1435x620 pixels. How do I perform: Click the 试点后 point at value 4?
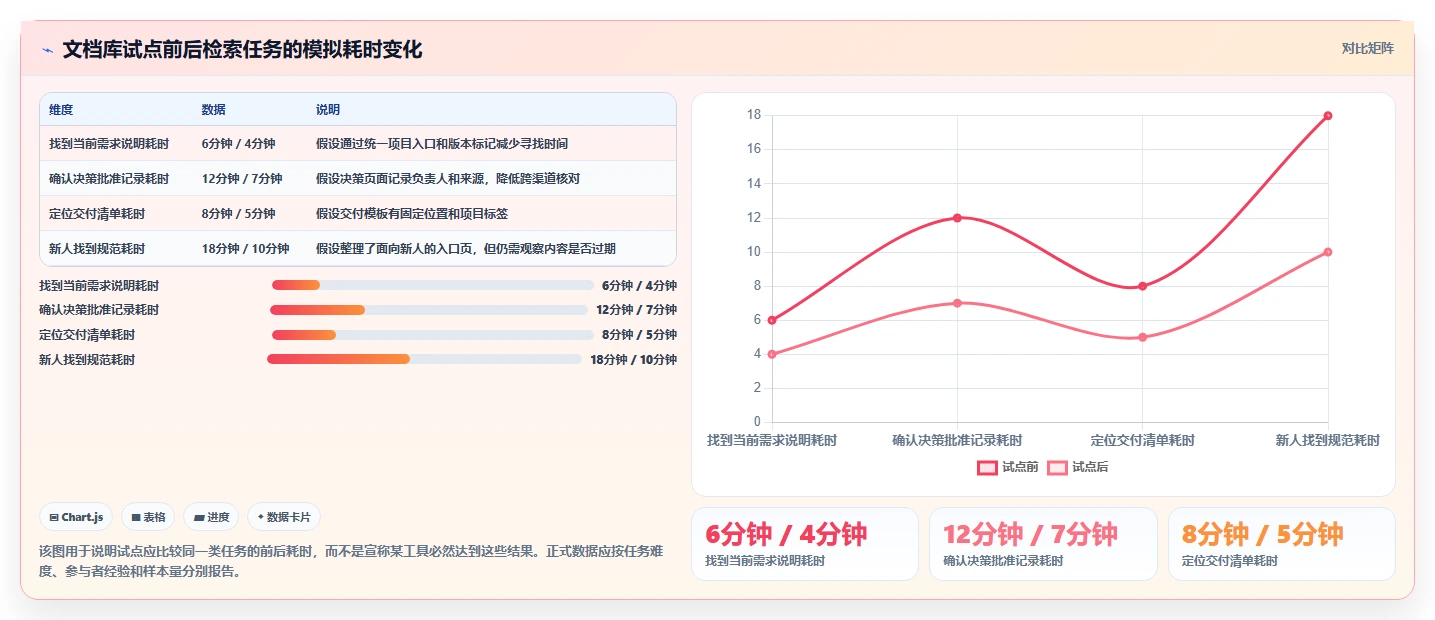(x=772, y=354)
